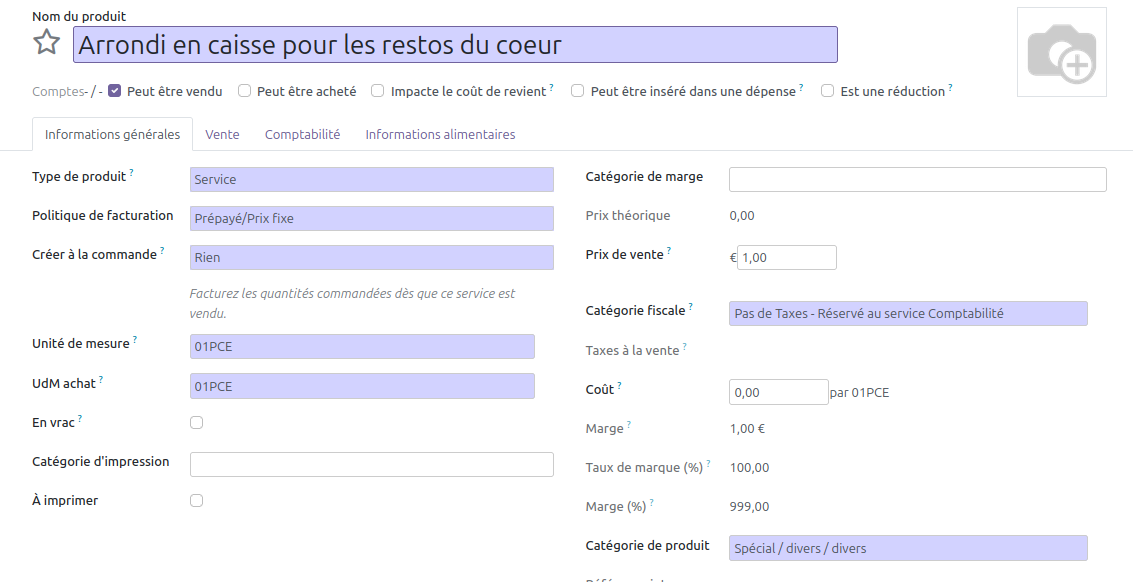Open Catégorie d'impression dropdown

[x=371, y=464]
